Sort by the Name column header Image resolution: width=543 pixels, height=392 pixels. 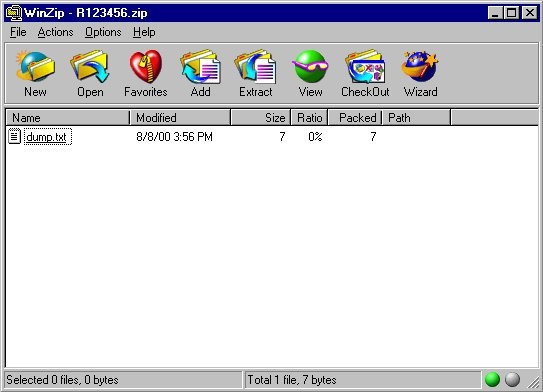coord(68,118)
